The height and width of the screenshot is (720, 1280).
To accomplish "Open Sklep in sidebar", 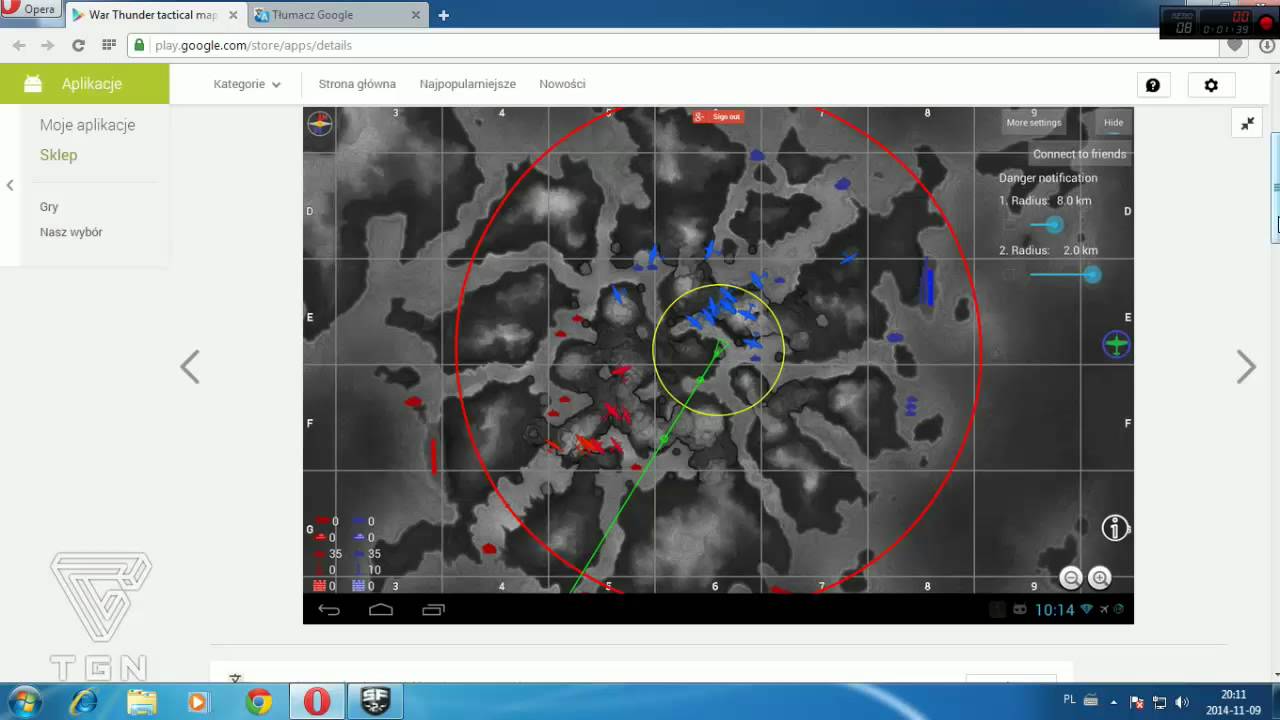I will click(58, 155).
